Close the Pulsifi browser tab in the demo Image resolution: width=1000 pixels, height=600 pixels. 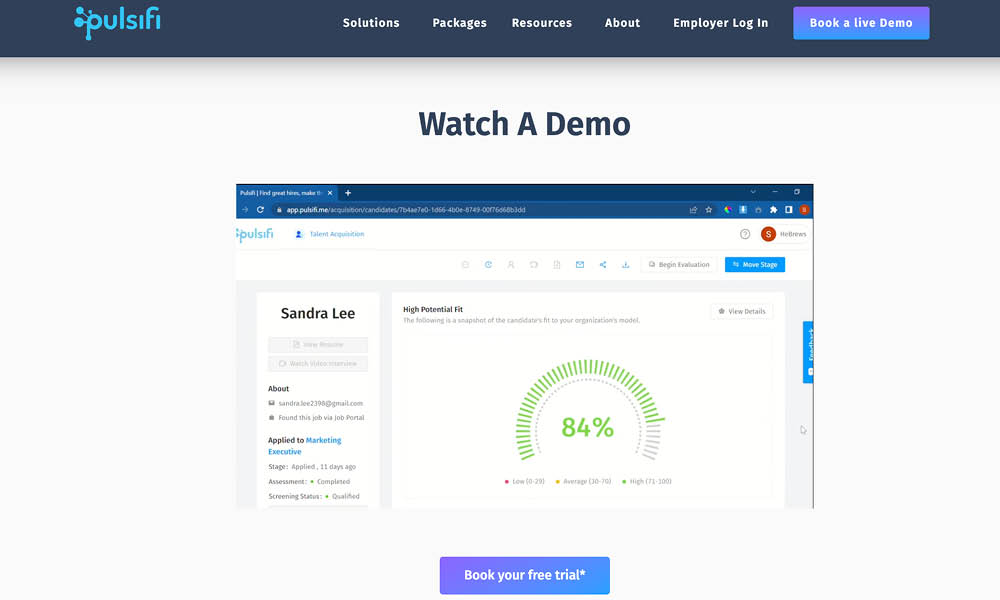[330, 193]
